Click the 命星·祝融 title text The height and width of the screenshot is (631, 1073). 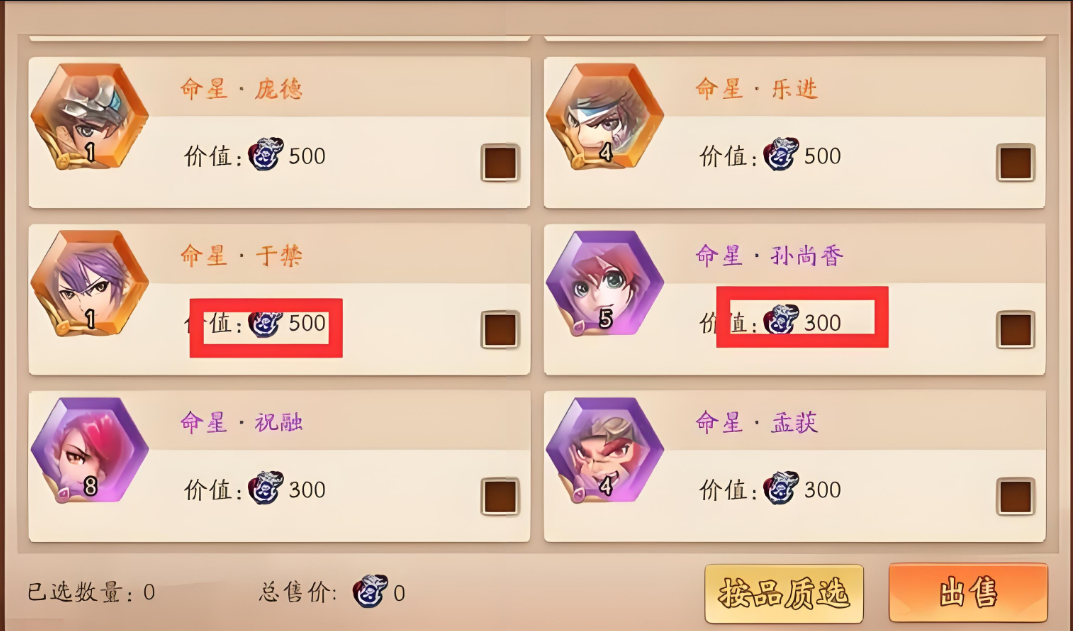242,422
